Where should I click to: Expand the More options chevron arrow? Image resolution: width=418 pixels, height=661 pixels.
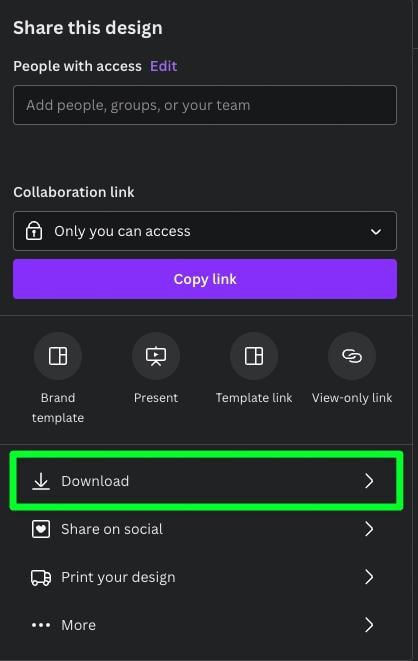(x=369, y=625)
